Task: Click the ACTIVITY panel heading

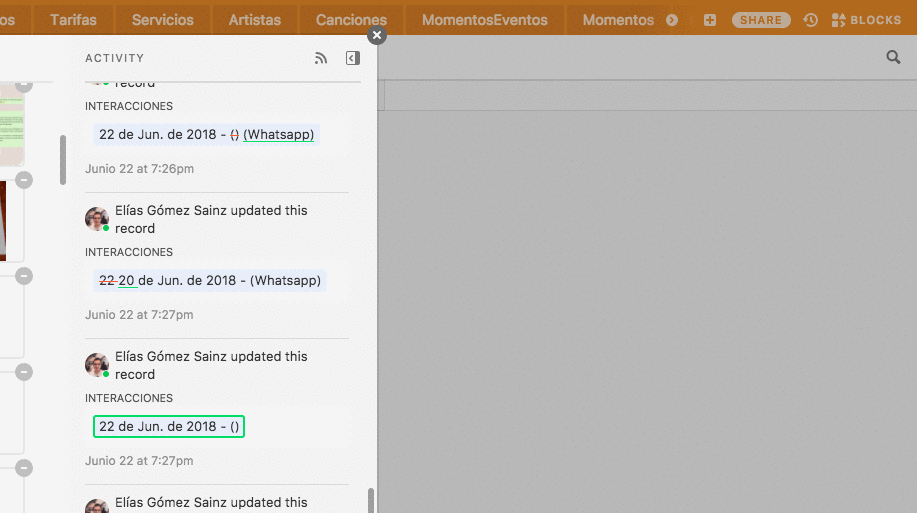Action: click(115, 58)
